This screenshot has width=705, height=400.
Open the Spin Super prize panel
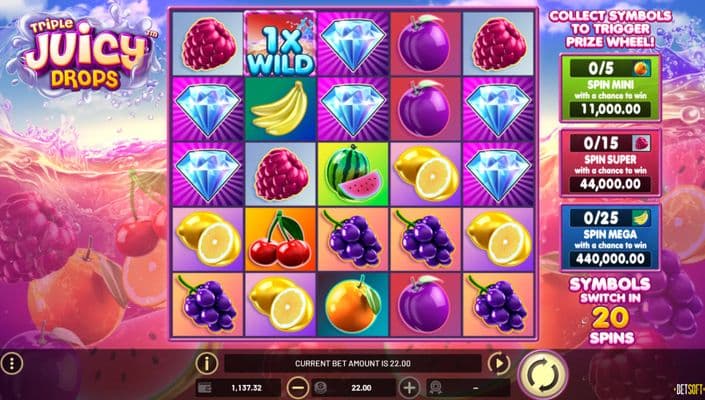click(x=610, y=163)
